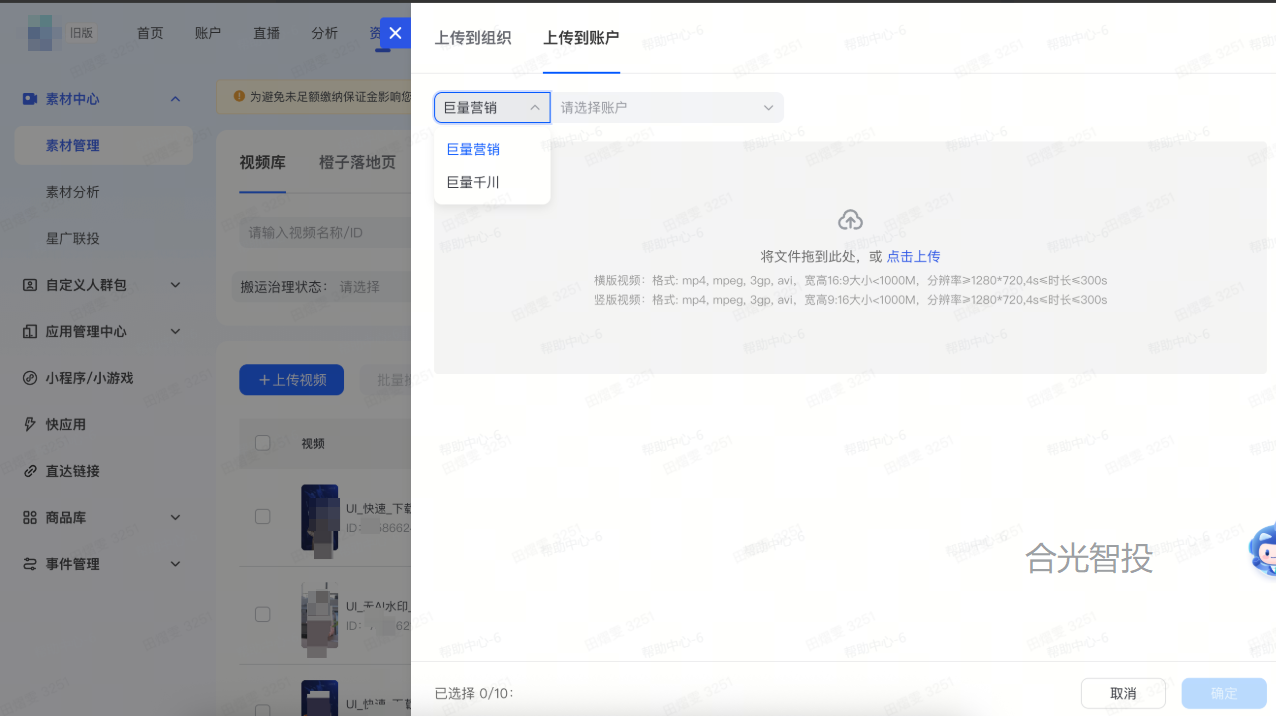Viewport: 1276px width, 716px height.
Task: Switch to the 橙子落地页 tab
Action: pos(357,162)
